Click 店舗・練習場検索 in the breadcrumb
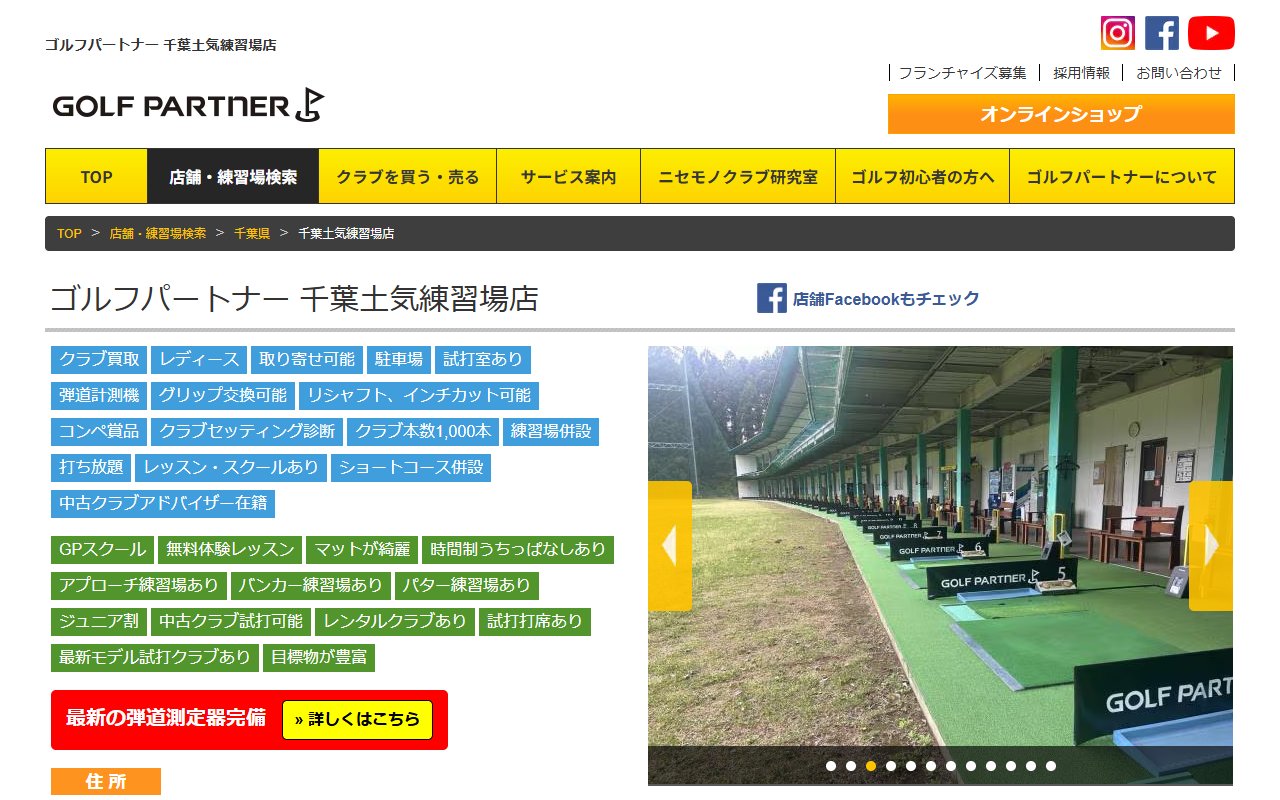The width and height of the screenshot is (1280, 800). (x=158, y=233)
